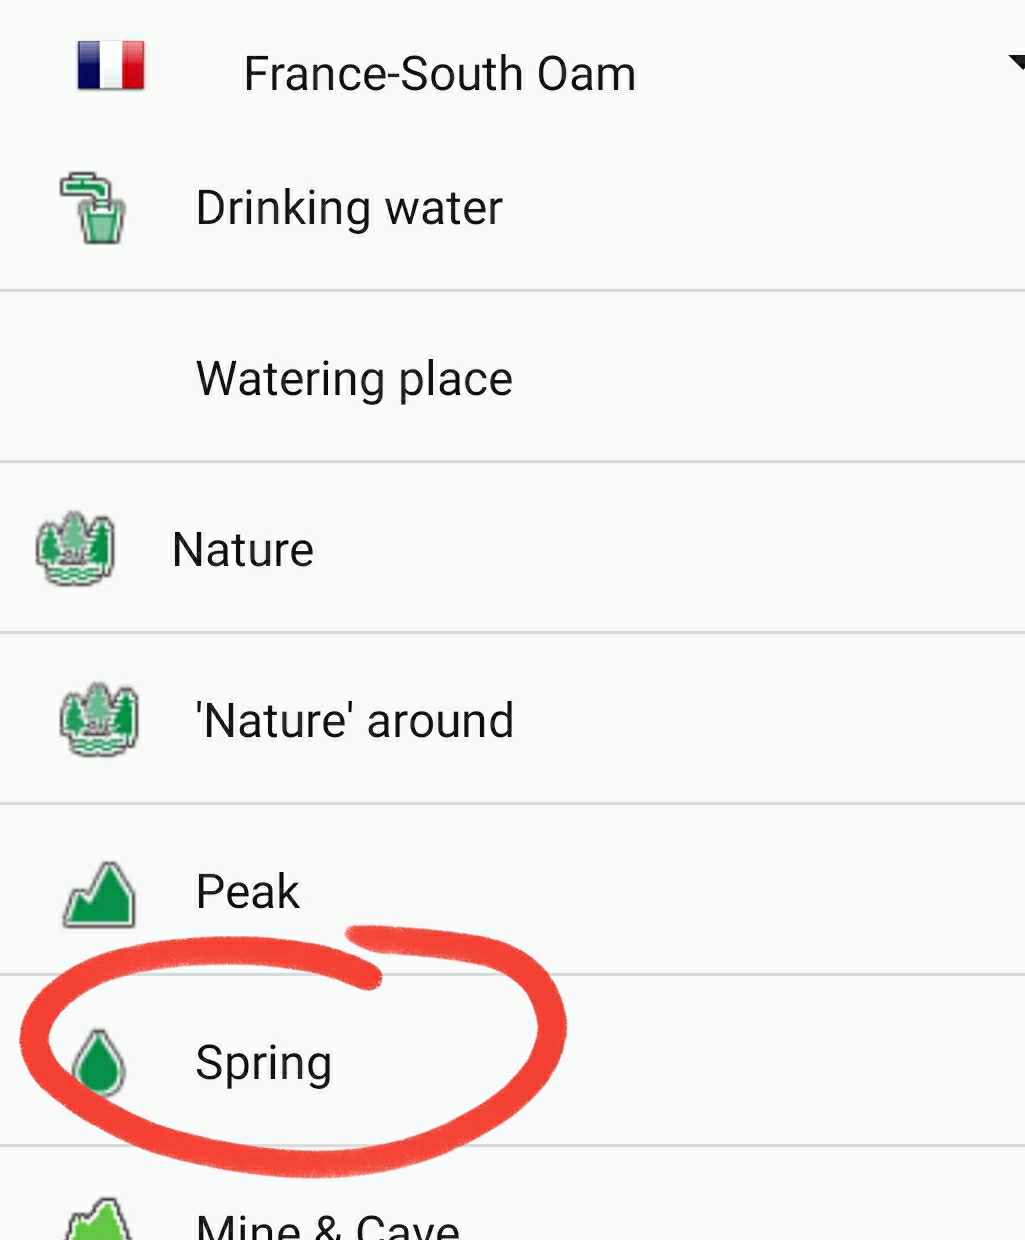Choose the Peak label
This screenshot has height=1240, width=1025.
click(x=247, y=892)
